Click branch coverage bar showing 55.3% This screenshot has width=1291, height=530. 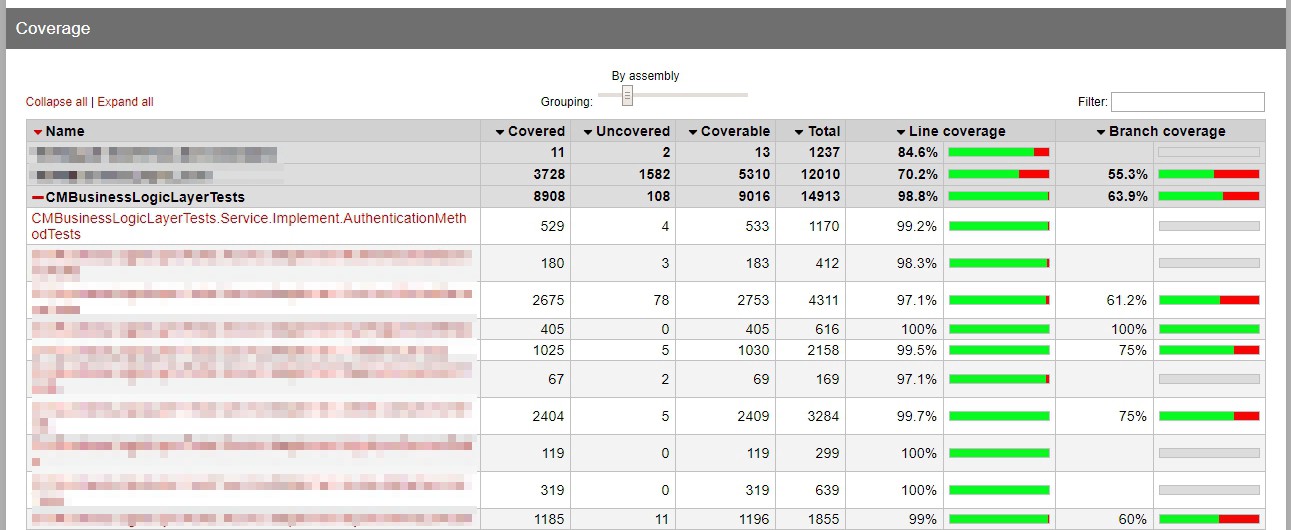click(x=1208, y=174)
